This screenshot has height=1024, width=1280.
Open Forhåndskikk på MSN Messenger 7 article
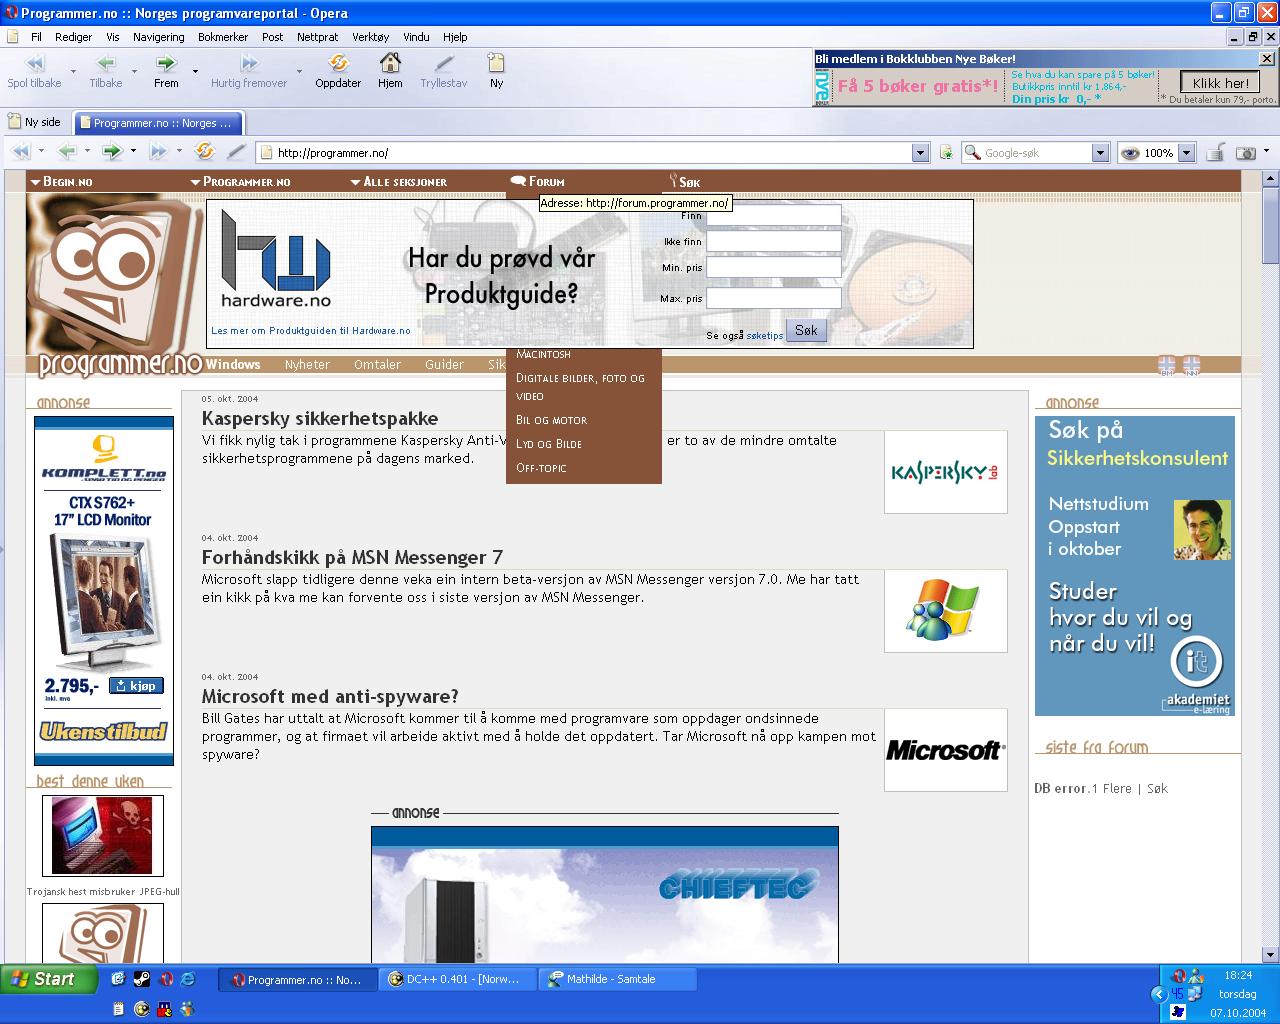click(x=352, y=558)
